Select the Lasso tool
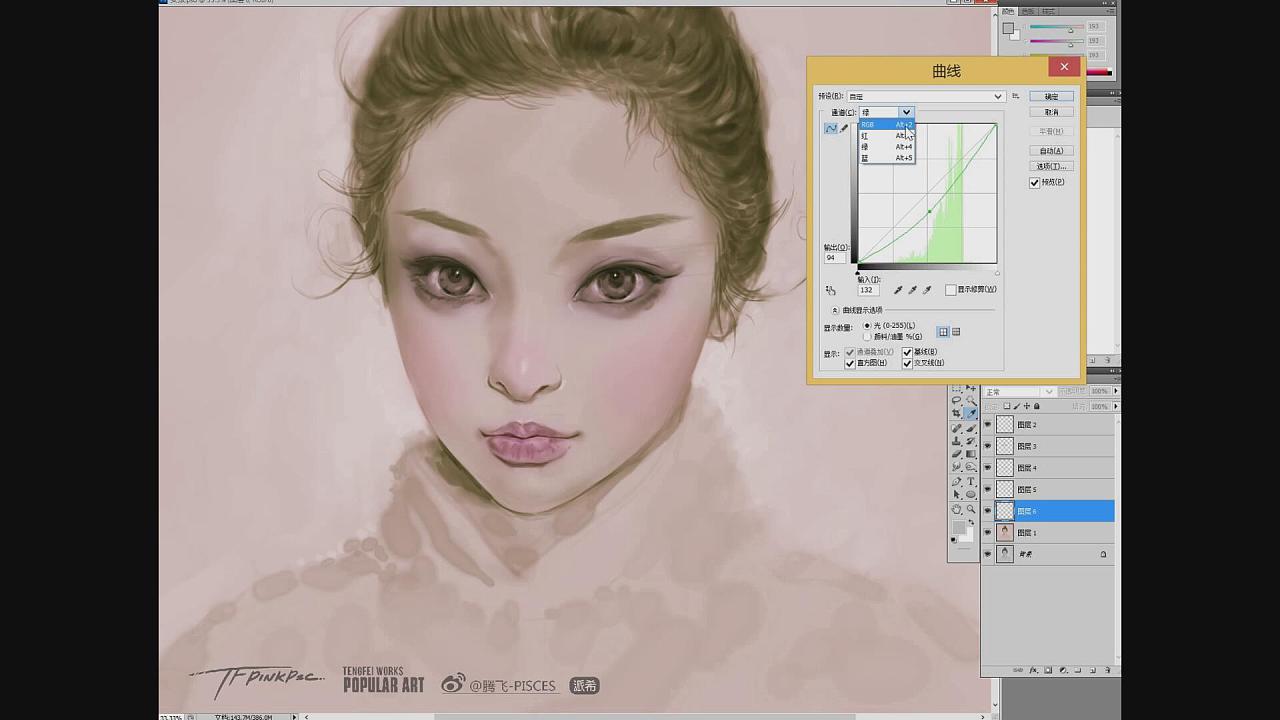This screenshot has width=1280, height=720. [x=957, y=400]
